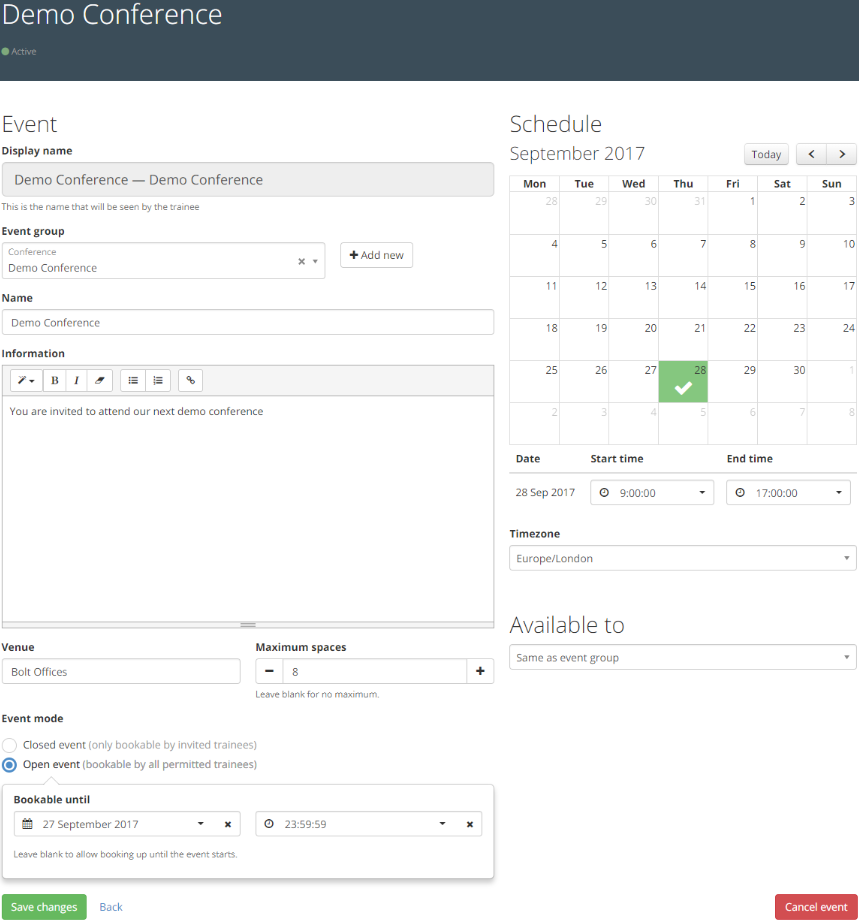Click the Name input field
Image resolution: width=859 pixels, height=922 pixels.
tap(248, 322)
